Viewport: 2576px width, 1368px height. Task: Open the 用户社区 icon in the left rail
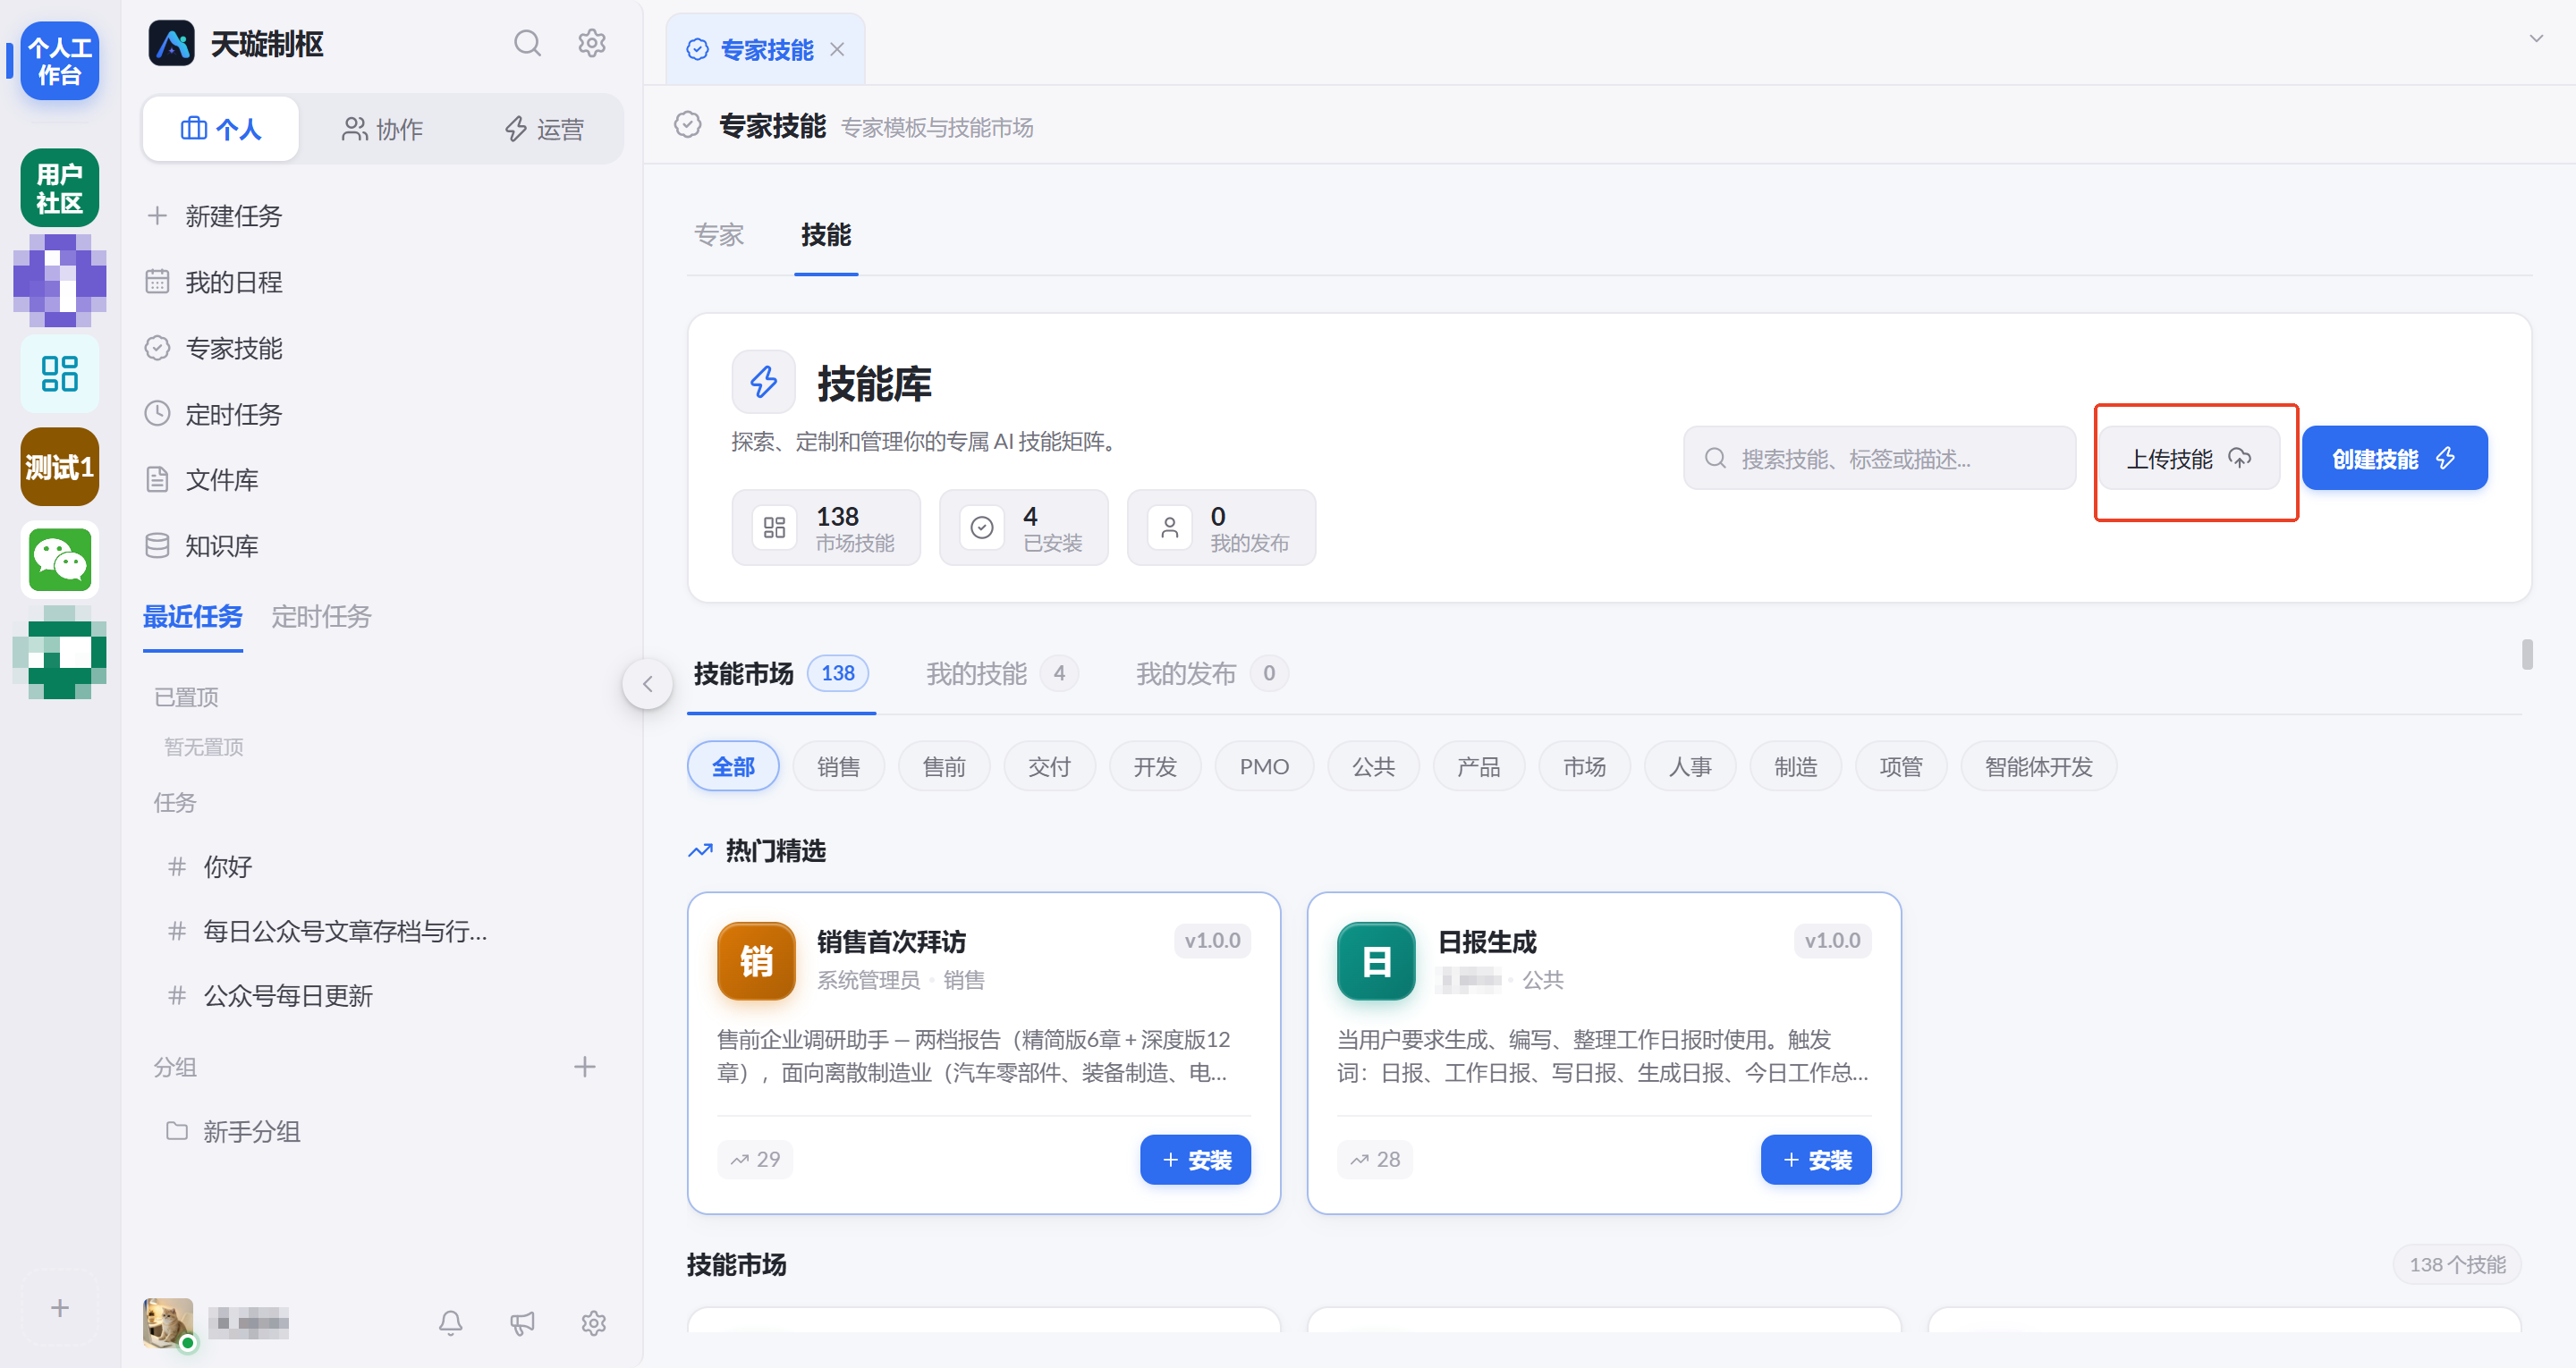pos(59,188)
